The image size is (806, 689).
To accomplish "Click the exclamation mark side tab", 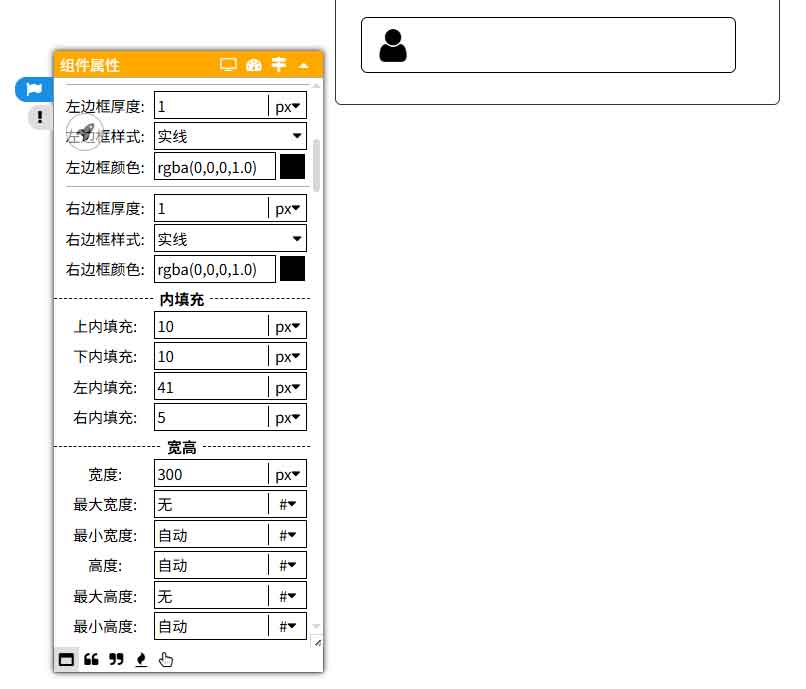I will point(39,117).
